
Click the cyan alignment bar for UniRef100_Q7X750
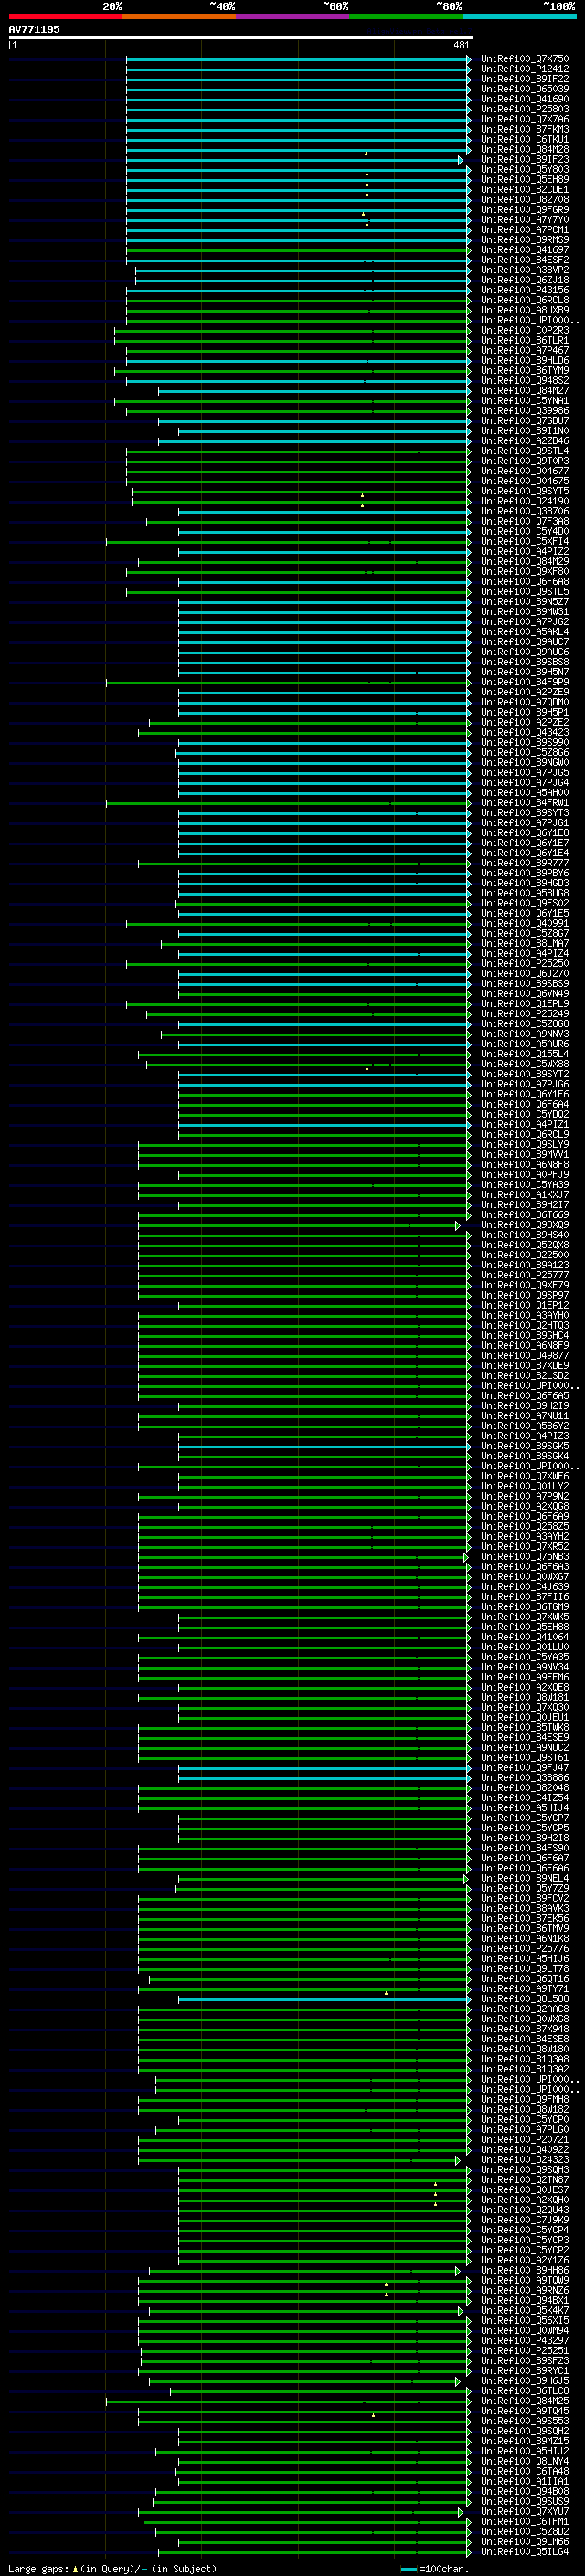[x=298, y=60]
